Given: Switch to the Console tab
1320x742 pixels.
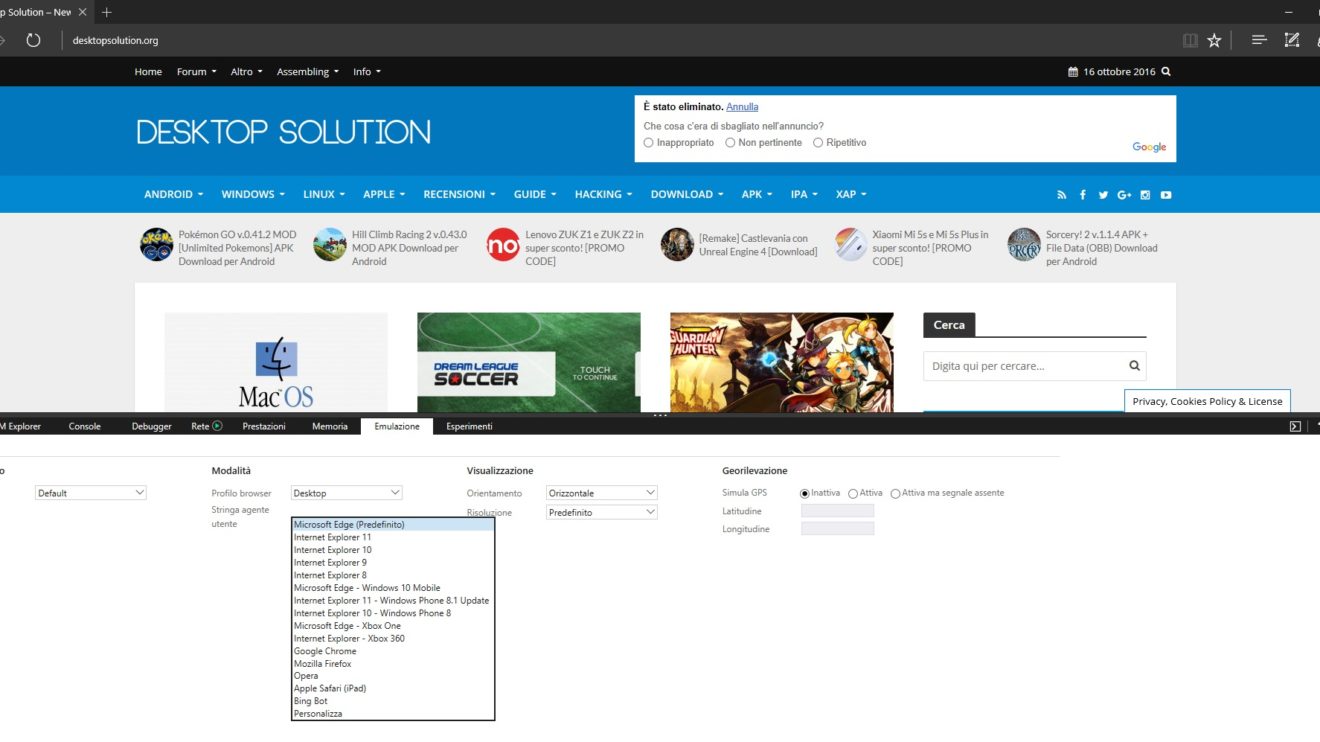Looking at the screenshot, I should coord(85,426).
